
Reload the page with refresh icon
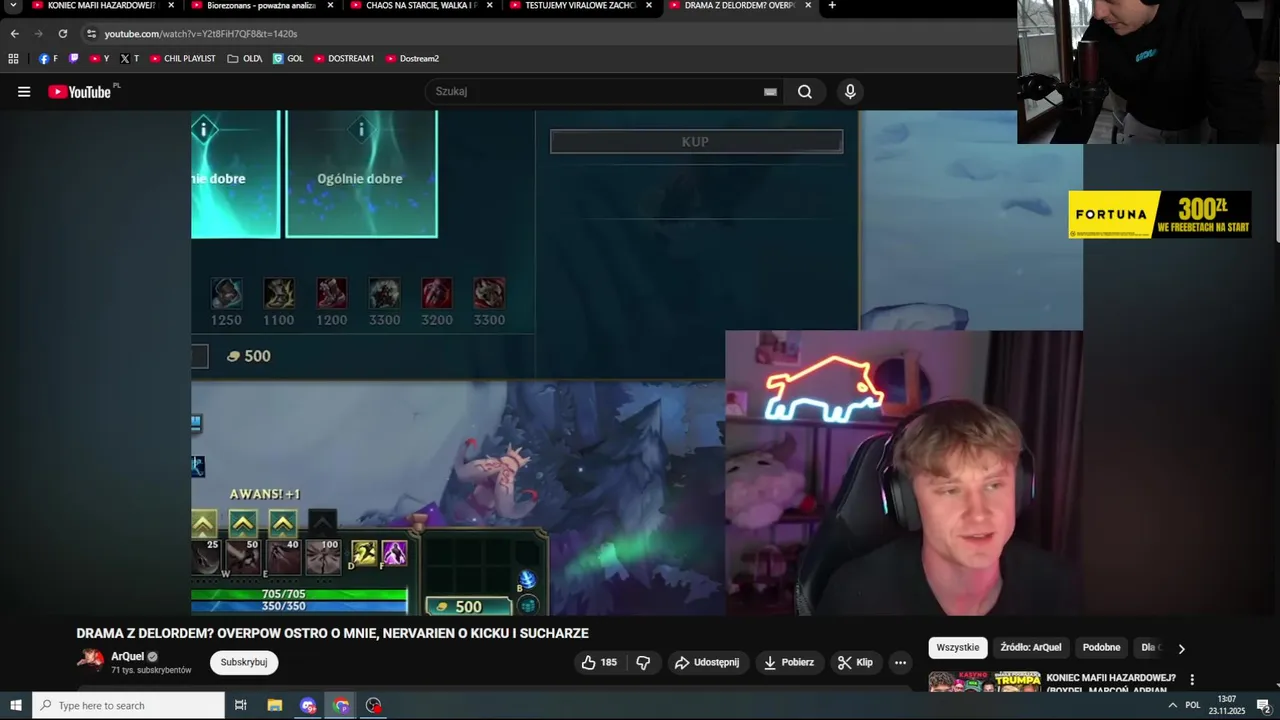[62, 33]
